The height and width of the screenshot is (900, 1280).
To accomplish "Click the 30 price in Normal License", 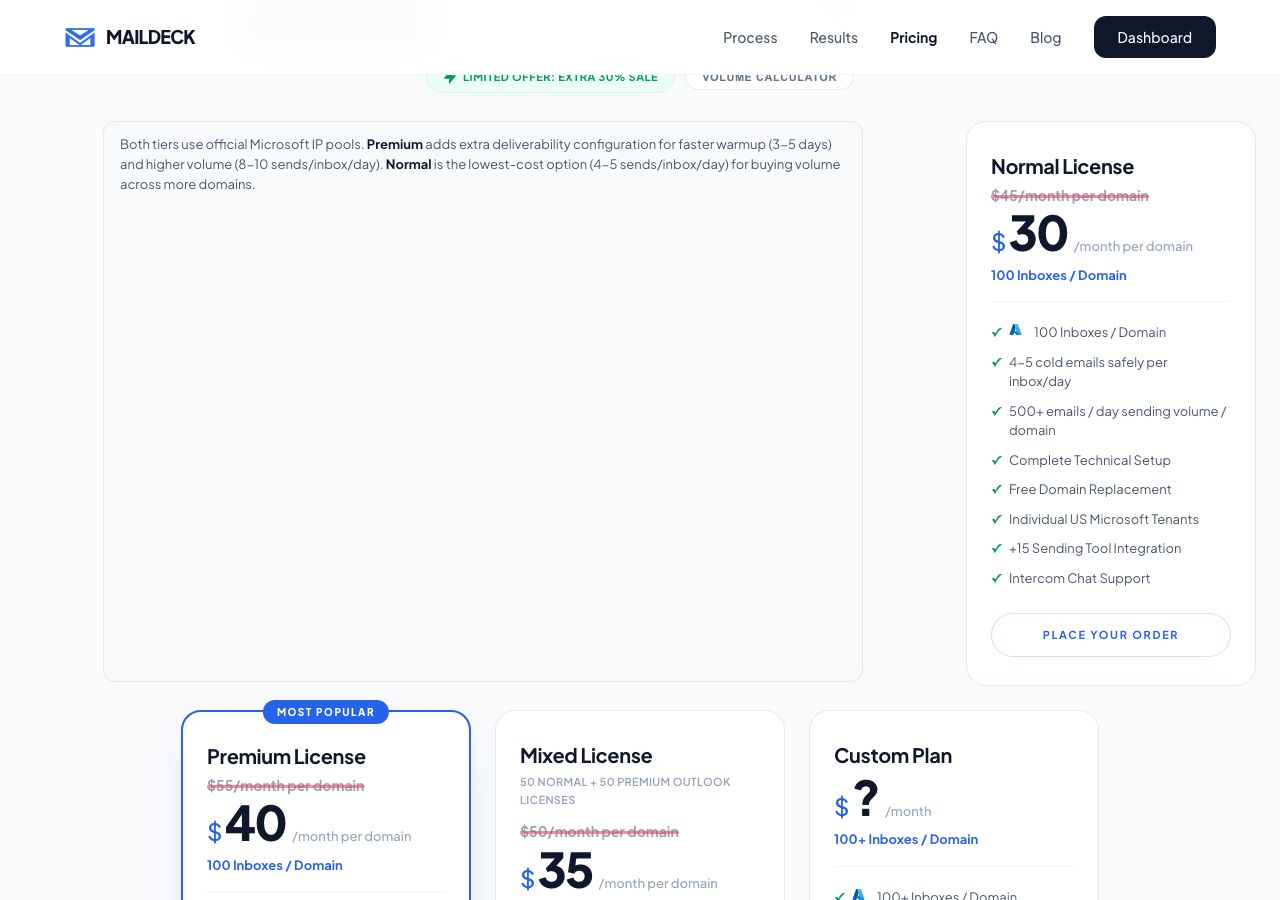I will (x=1039, y=234).
